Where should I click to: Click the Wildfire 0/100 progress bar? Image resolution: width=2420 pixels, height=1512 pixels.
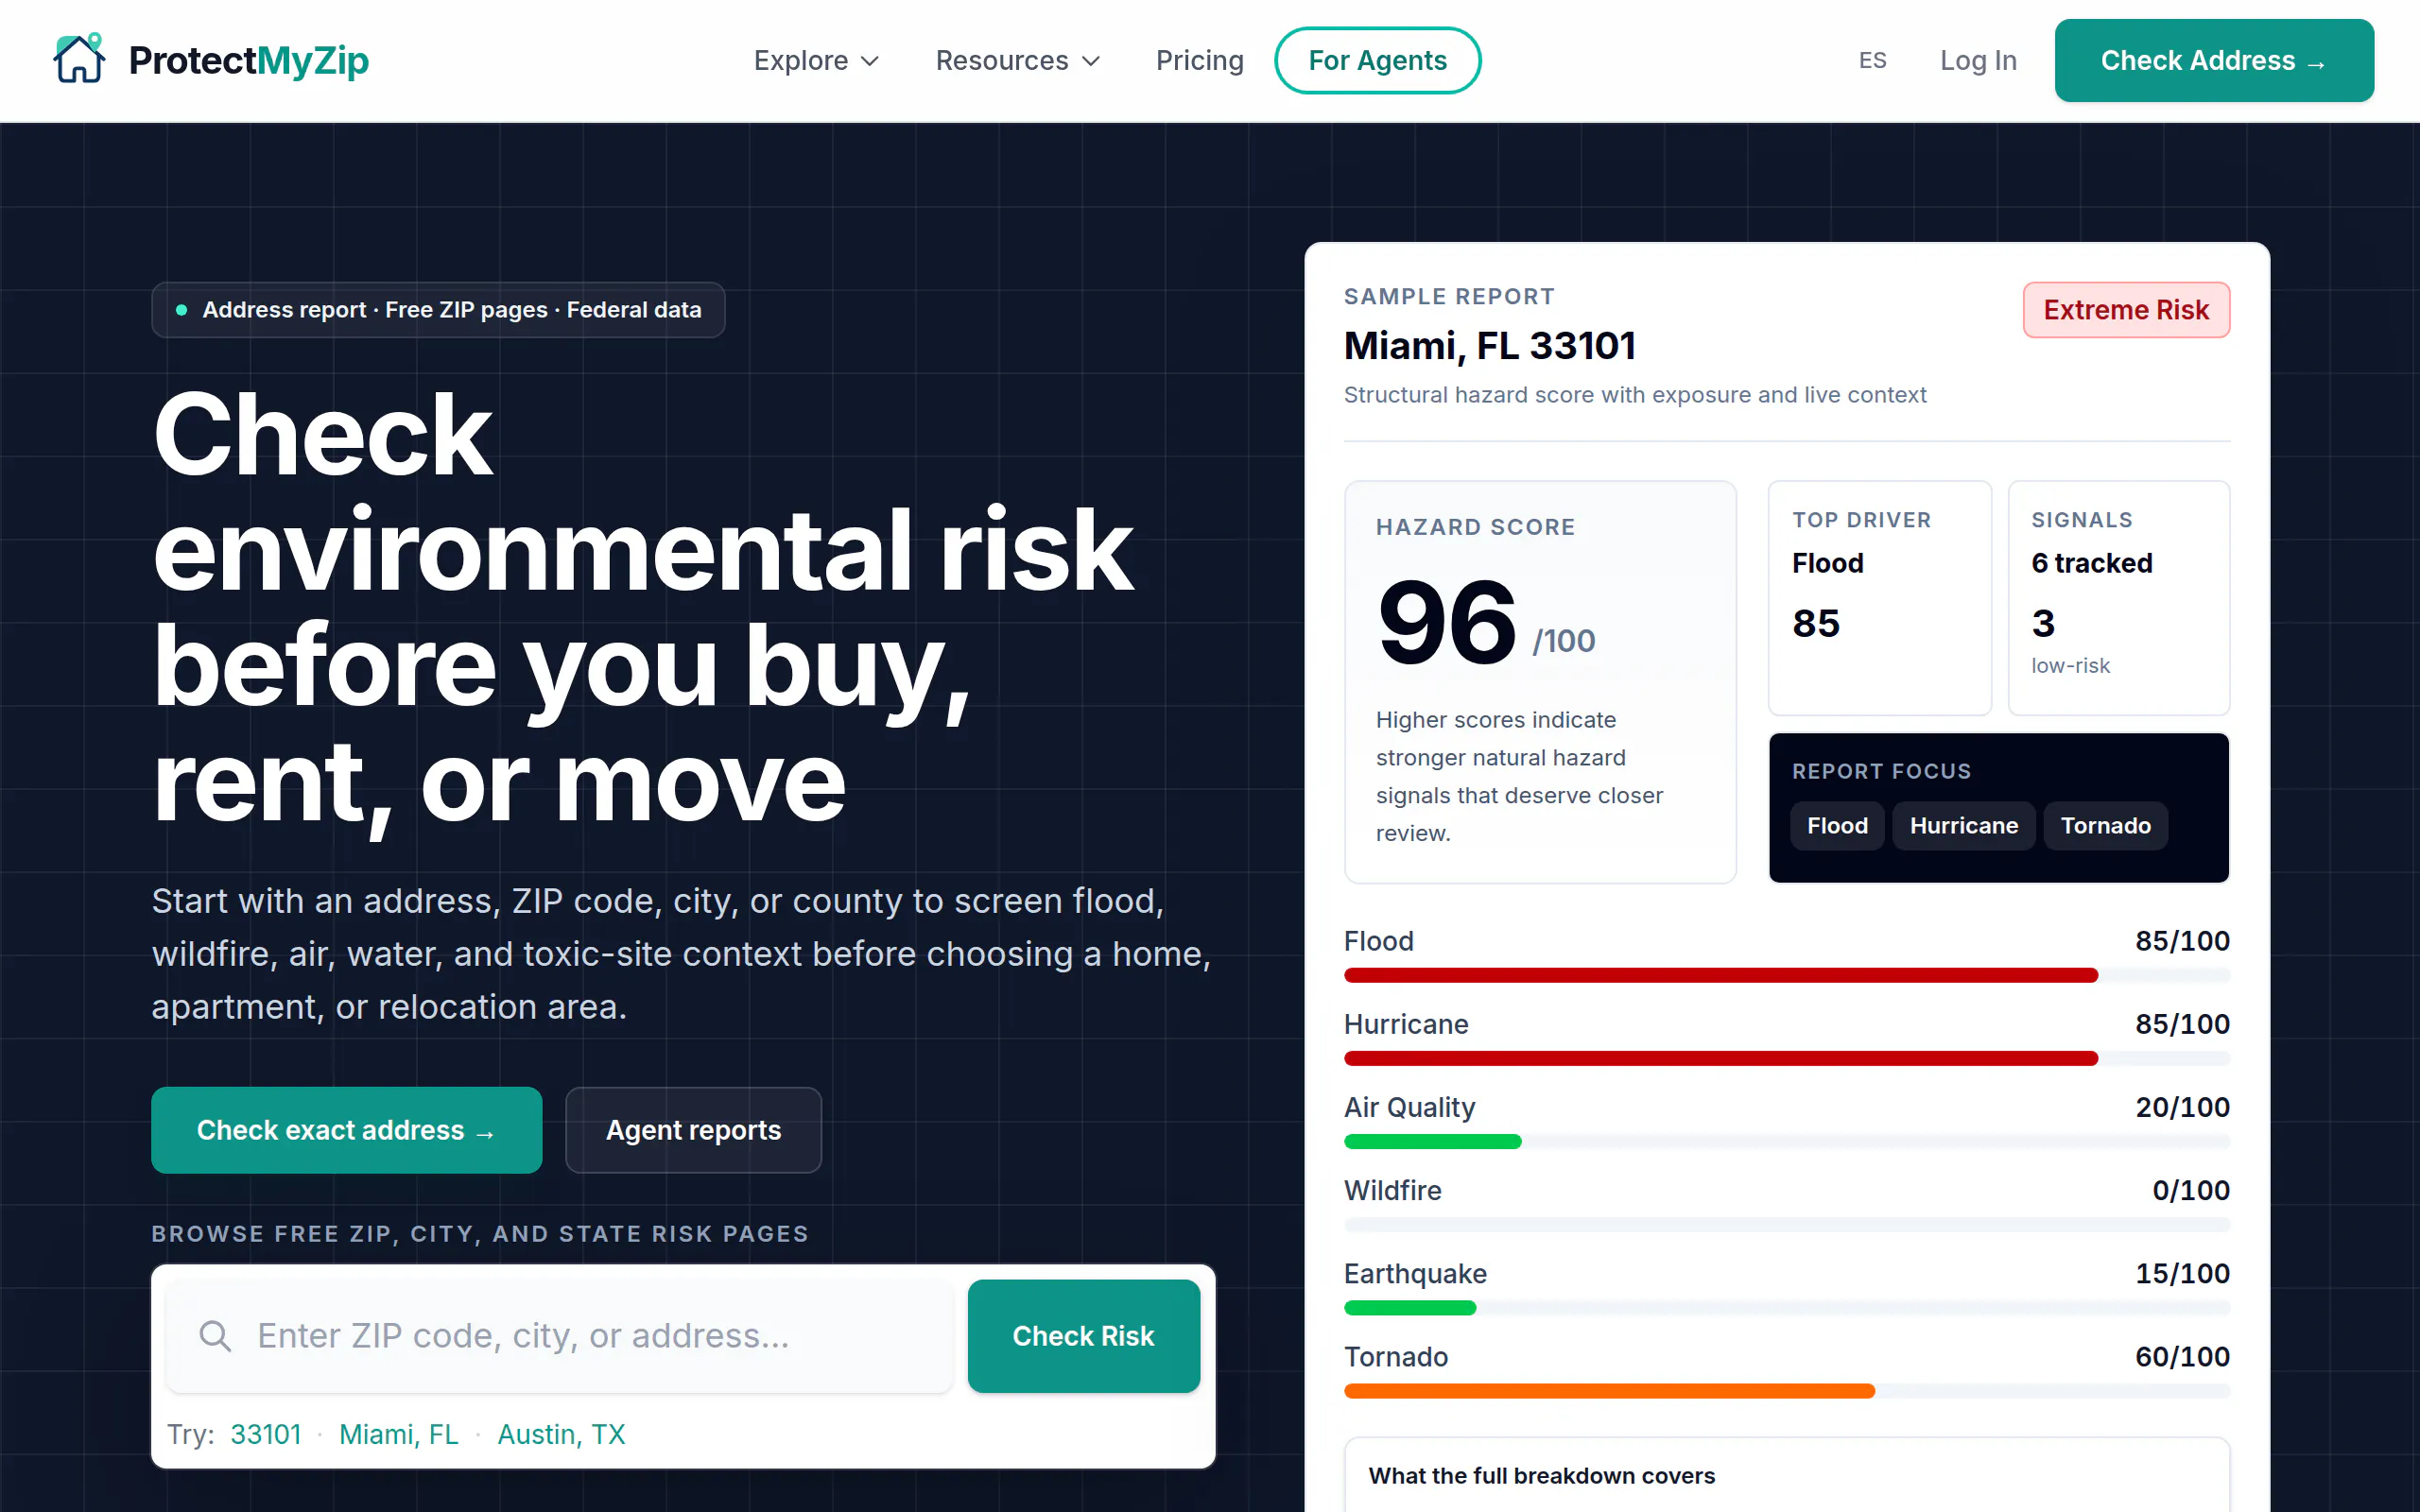point(1786,1224)
